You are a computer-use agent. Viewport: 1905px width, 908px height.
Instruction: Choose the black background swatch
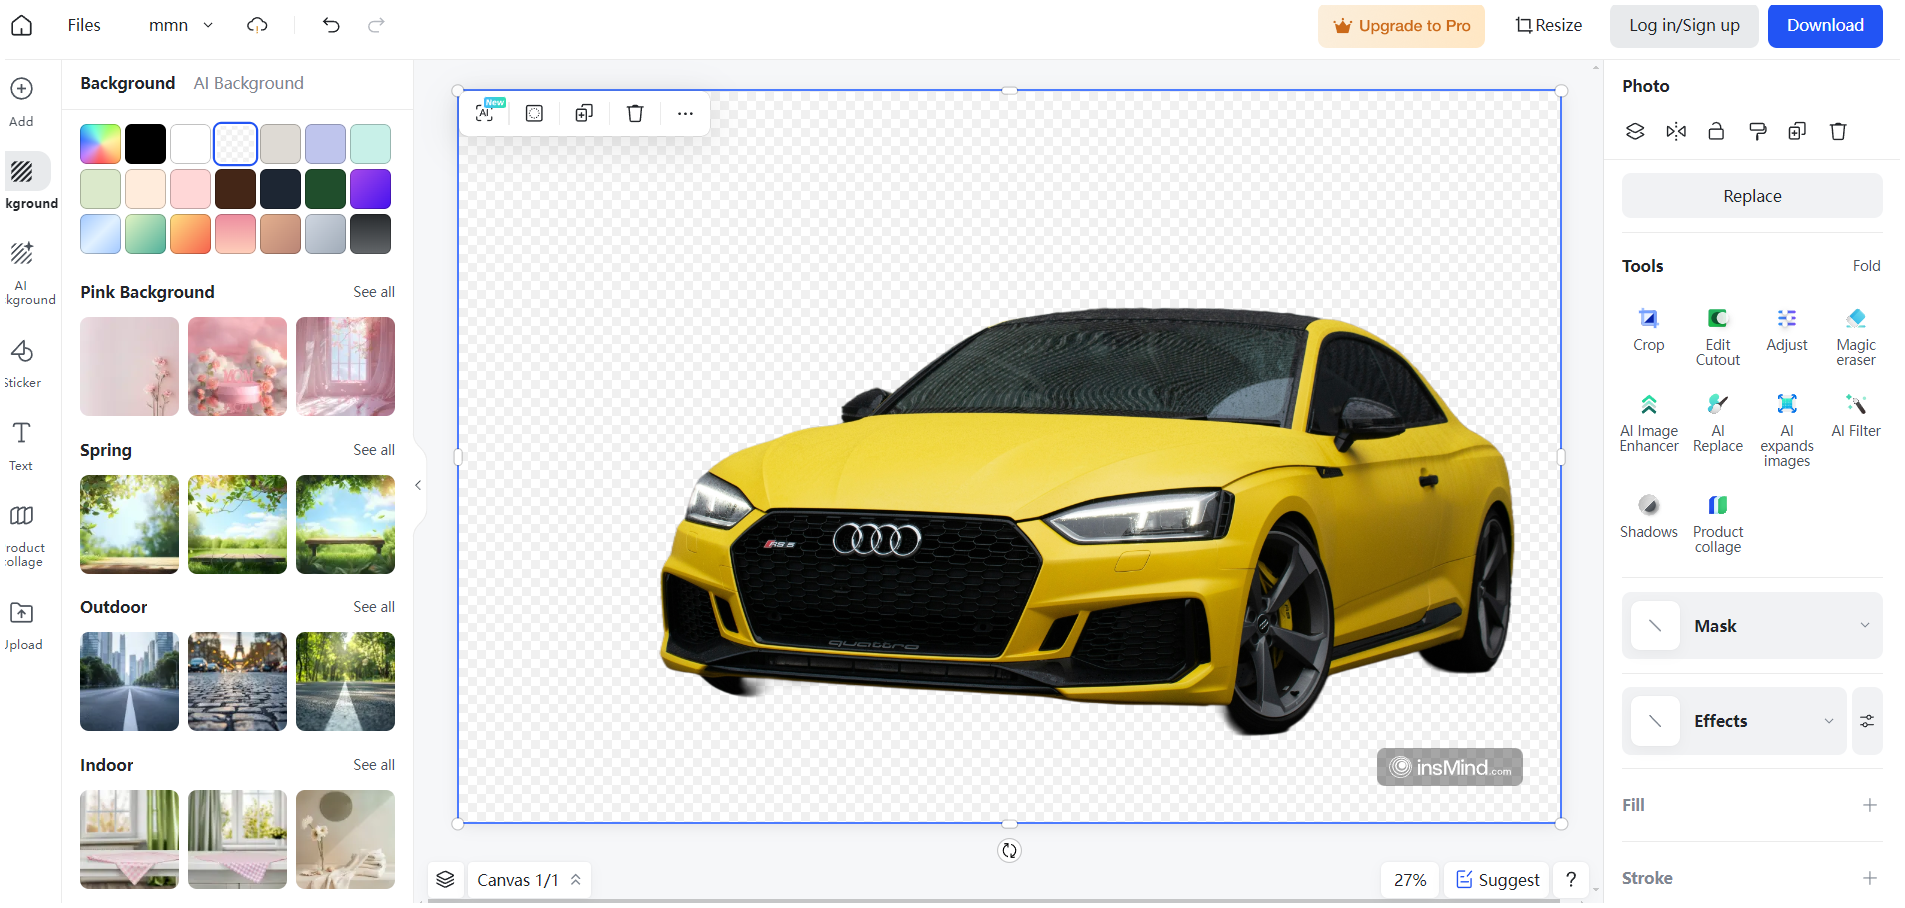click(x=145, y=144)
